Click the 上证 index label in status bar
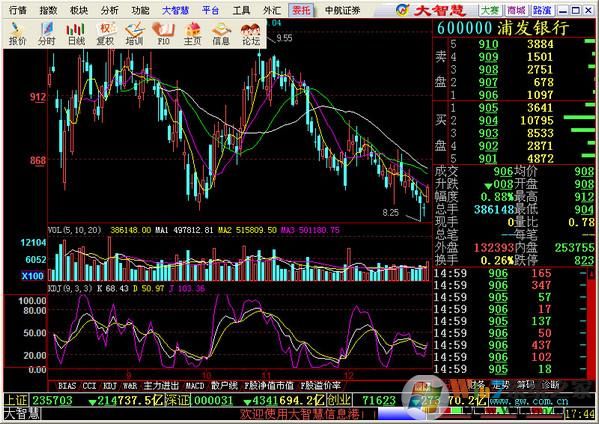This screenshot has width=599, height=424. pyautogui.click(x=16, y=400)
